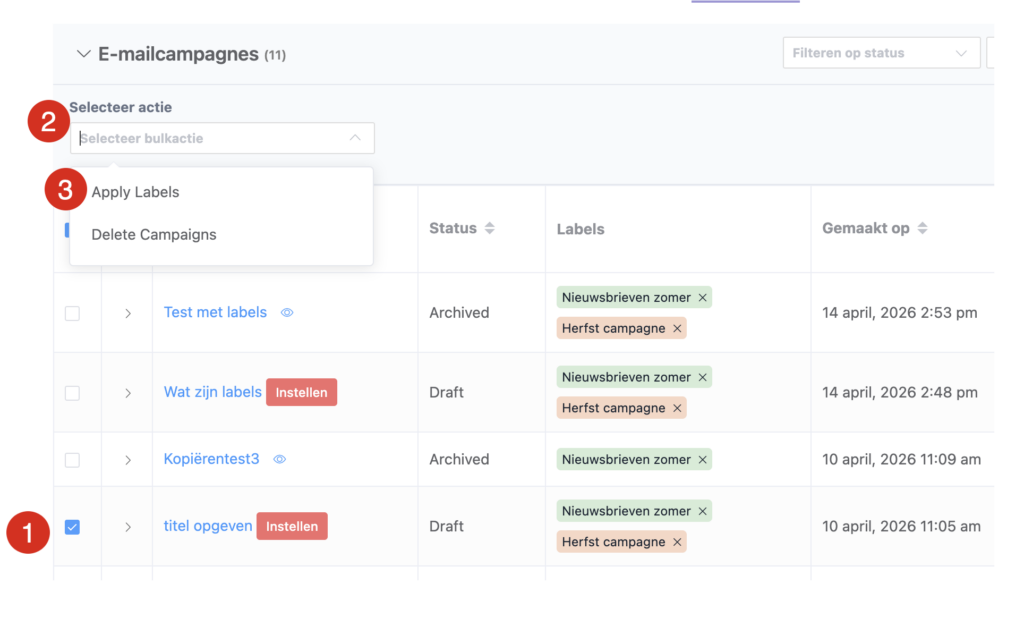The width and height of the screenshot is (1024, 626).
Task: Open the Filteren op status dropdown
Action: point(880,53)
